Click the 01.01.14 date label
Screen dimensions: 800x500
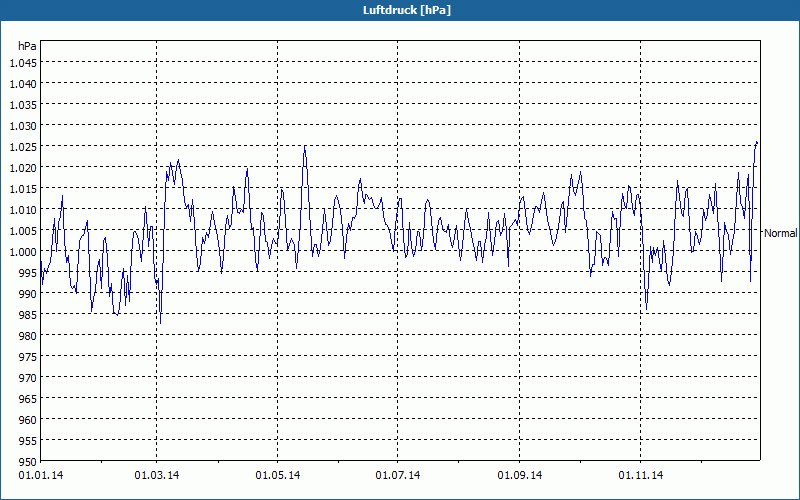[41, 475]
